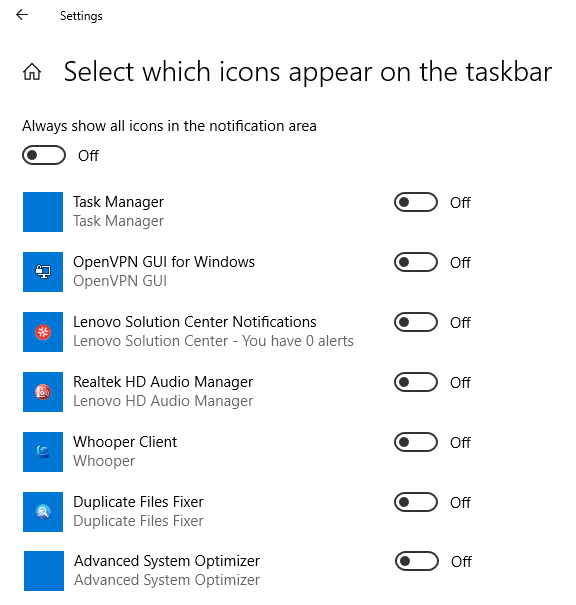Click the Settings title text
Image resolution: width=576 pixels, height=605 pixels.
pyautogui.click(x=81, y=16)
